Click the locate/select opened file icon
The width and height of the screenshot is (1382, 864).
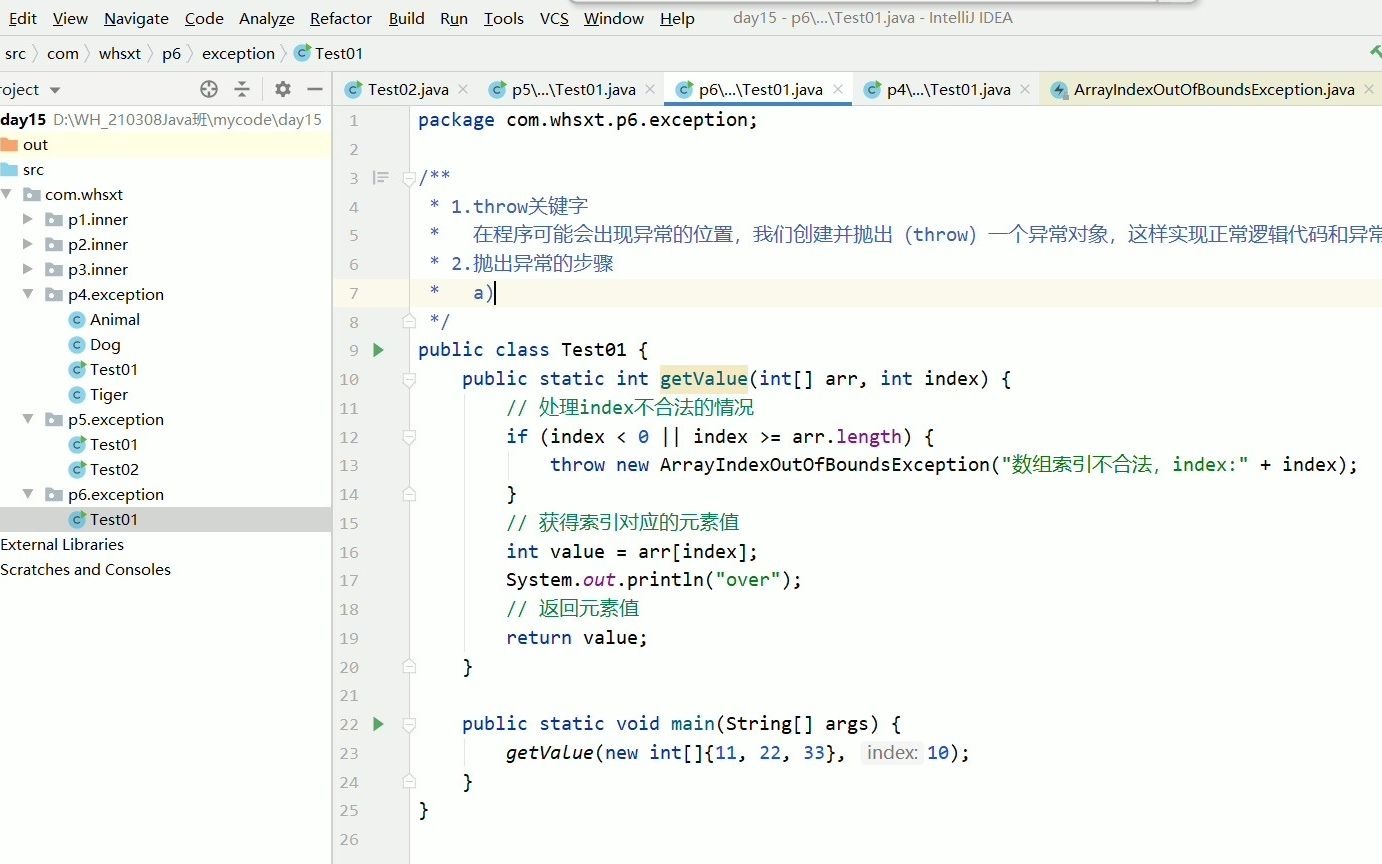tap(209, 89)
